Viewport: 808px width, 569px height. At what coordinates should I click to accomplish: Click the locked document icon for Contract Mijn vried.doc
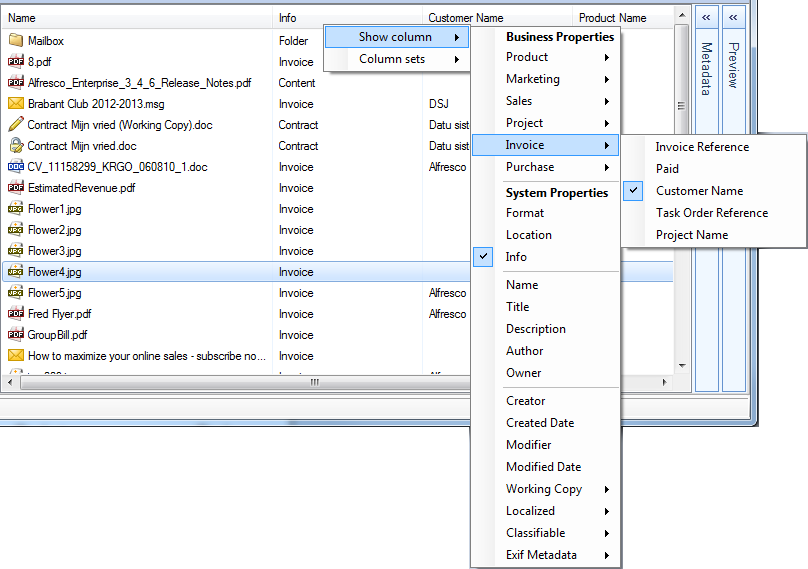[15, 146]
